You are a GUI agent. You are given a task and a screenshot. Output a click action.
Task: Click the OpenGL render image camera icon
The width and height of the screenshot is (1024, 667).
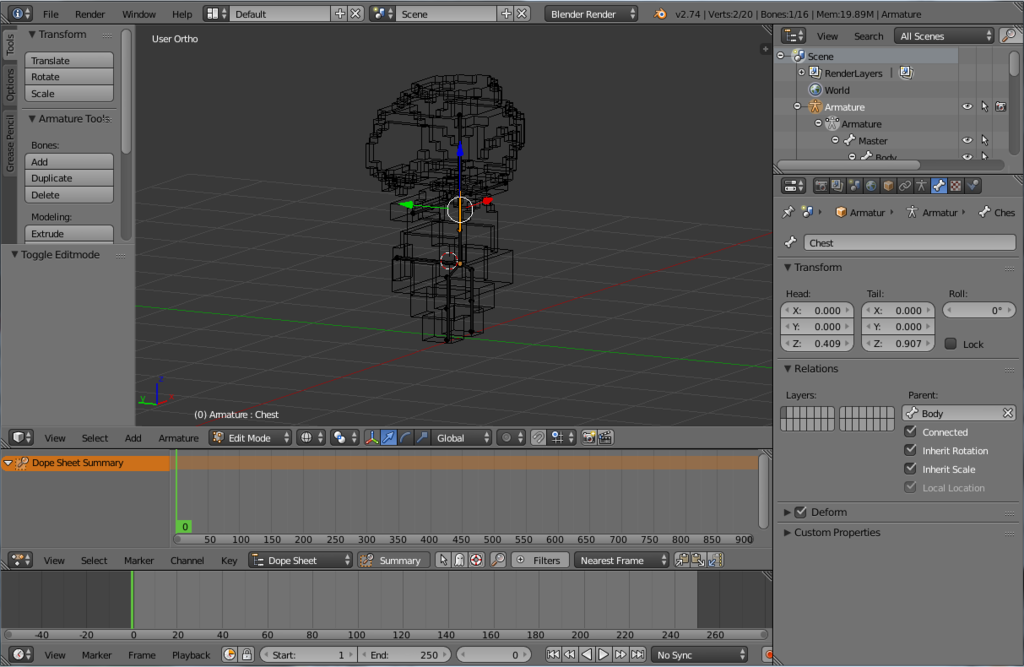pos(588,438)
